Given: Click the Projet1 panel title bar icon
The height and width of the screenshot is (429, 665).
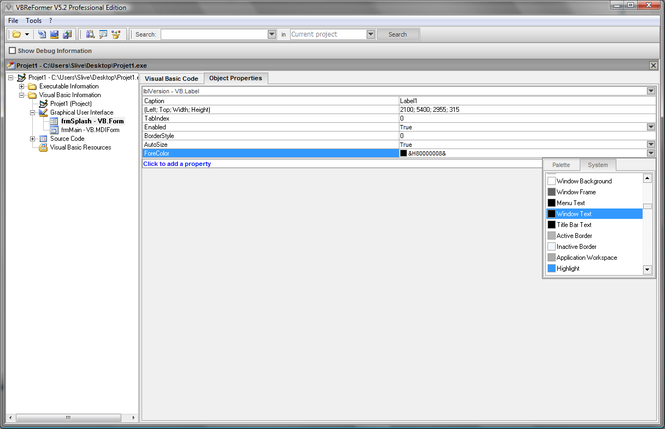Looking at the screenshot, I should pos(11,65).
